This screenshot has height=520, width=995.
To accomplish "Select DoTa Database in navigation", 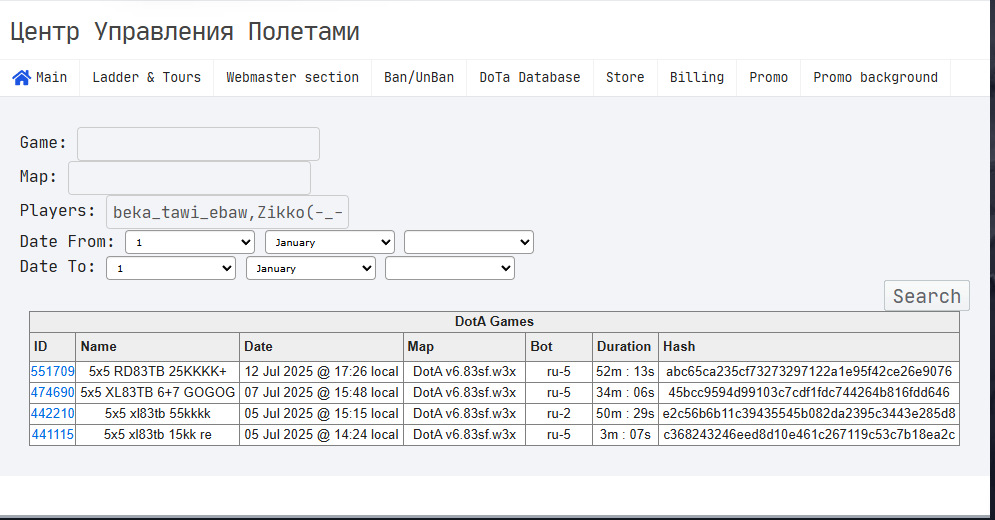I will pyautogui.click(x=530, y=77).
